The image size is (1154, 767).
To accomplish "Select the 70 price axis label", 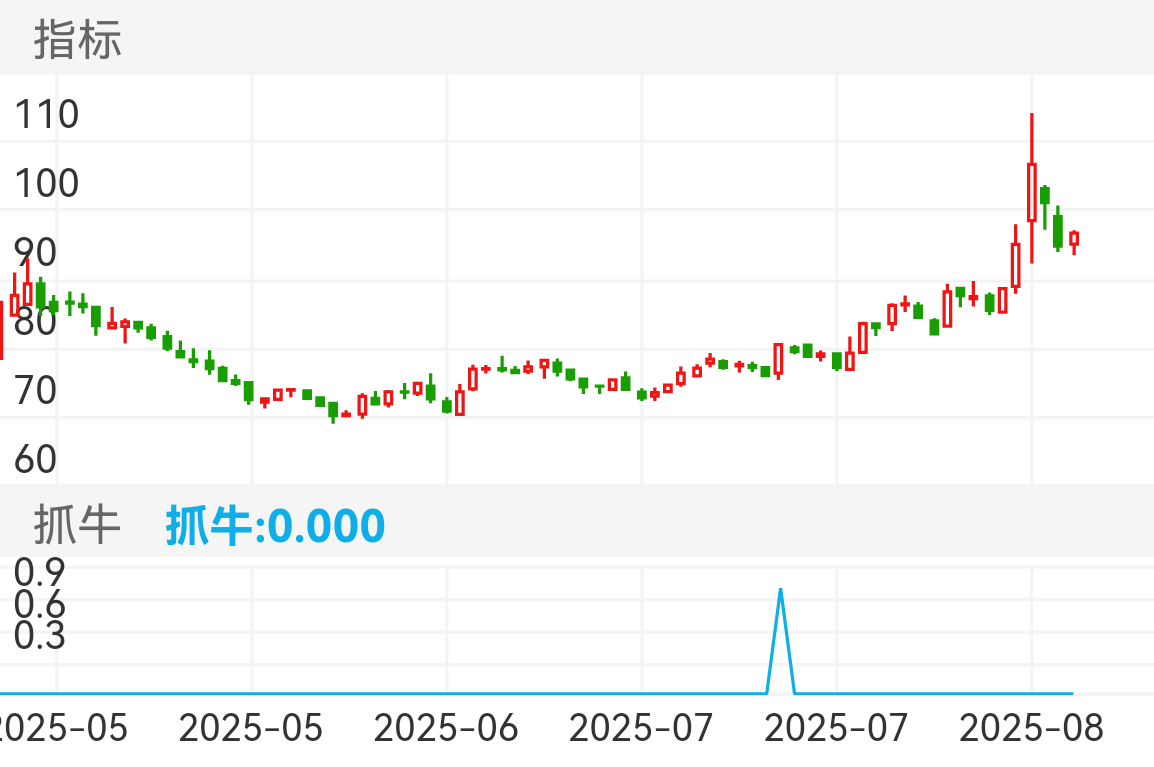I will [x=35, y=390].
